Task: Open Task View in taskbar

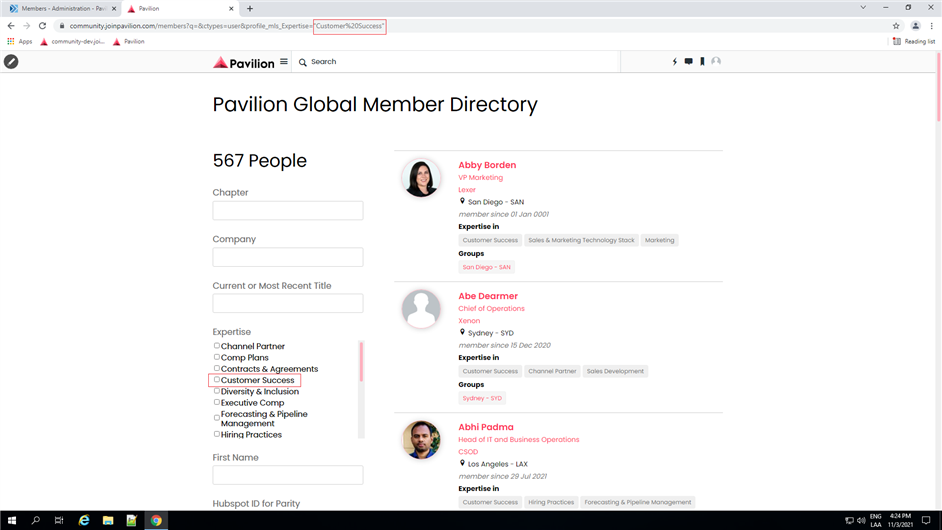Action: 59,520
